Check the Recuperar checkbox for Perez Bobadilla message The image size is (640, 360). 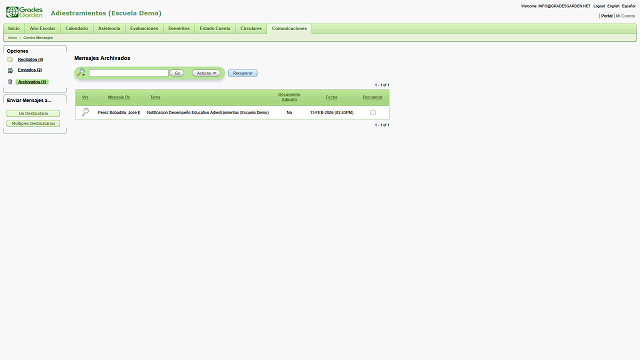[x=373, y=113]
